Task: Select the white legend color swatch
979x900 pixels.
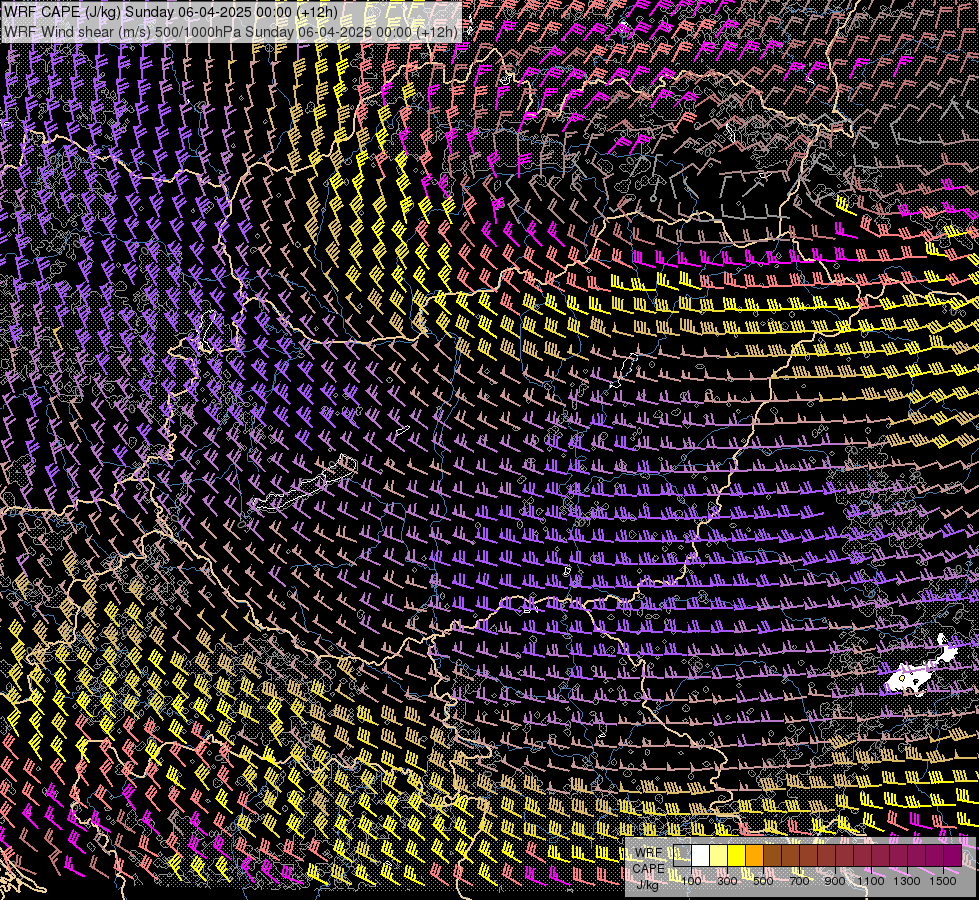Action: (x=701, y=856)
